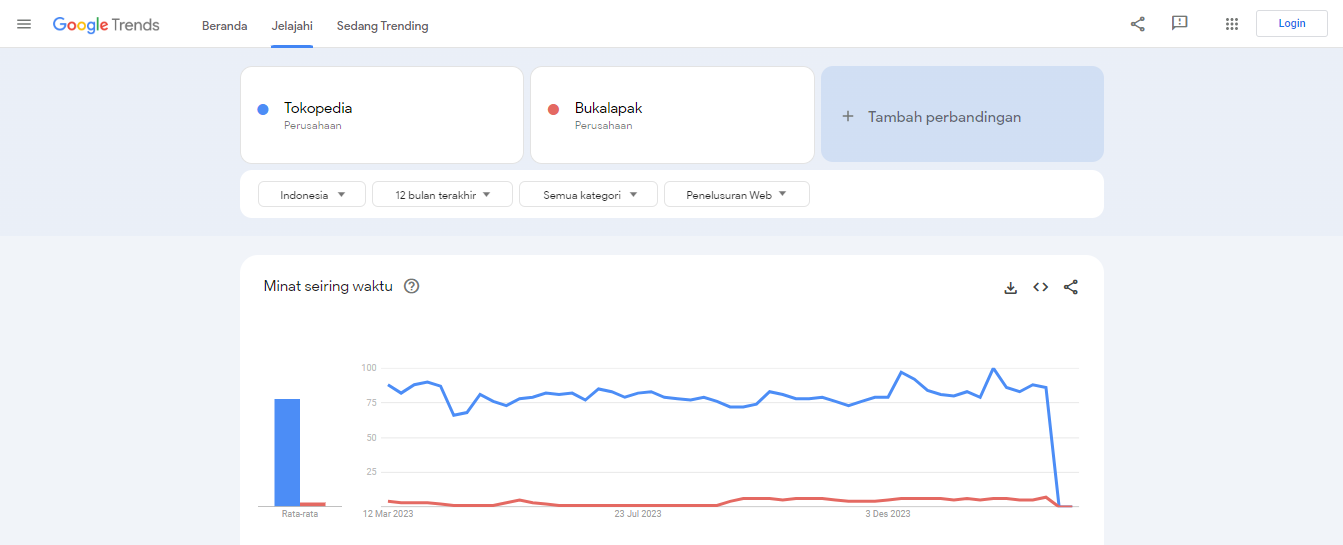
Task: Click the Google Trends logo
Action: coord(106,25)
